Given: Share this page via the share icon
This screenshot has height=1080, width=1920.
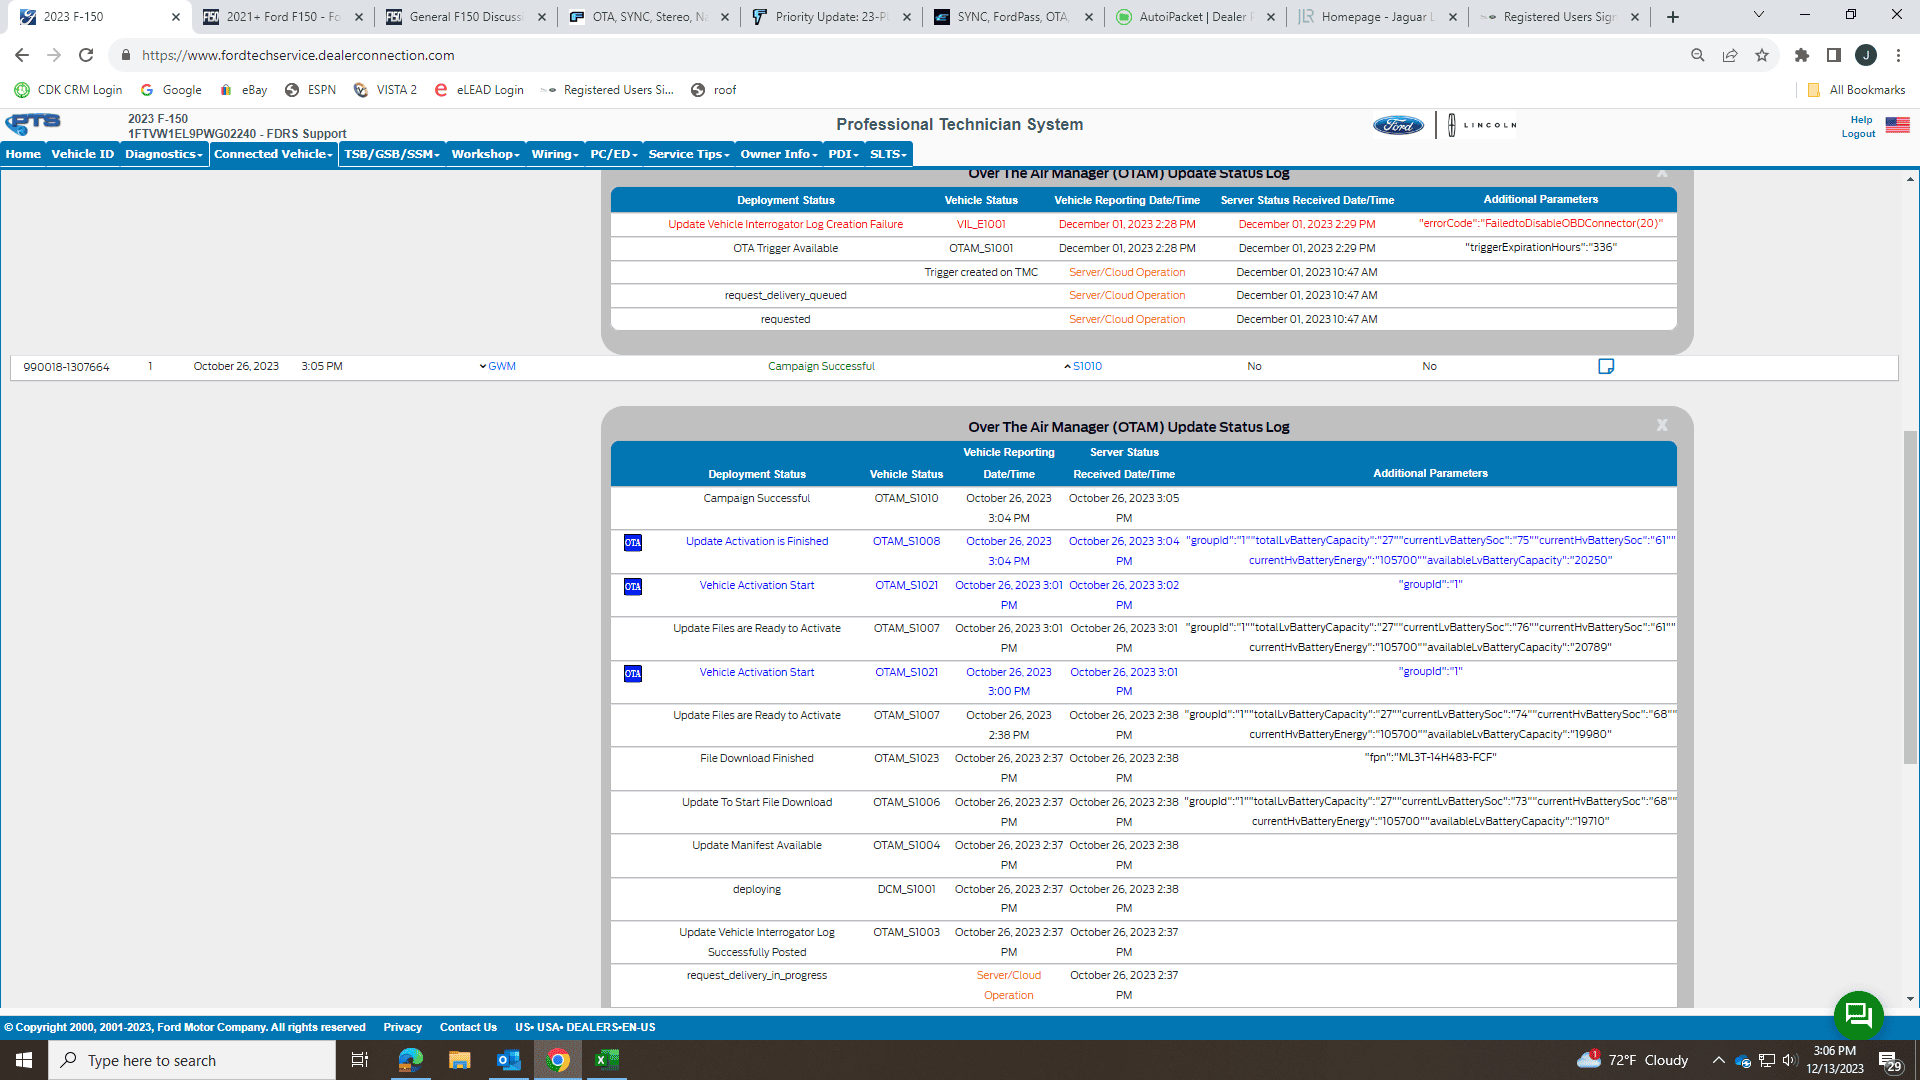Looking at the screenshot, I should [x=1729, y=55].
